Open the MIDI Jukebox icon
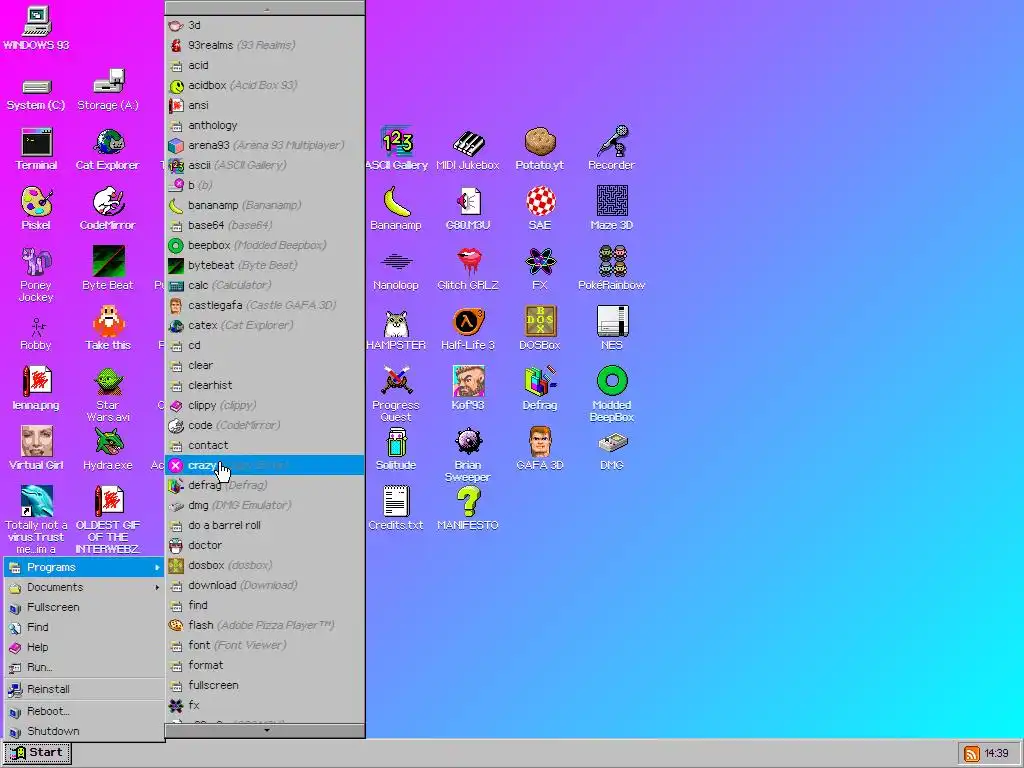This screenshot has height=768, width=1024. click(468, 148)
